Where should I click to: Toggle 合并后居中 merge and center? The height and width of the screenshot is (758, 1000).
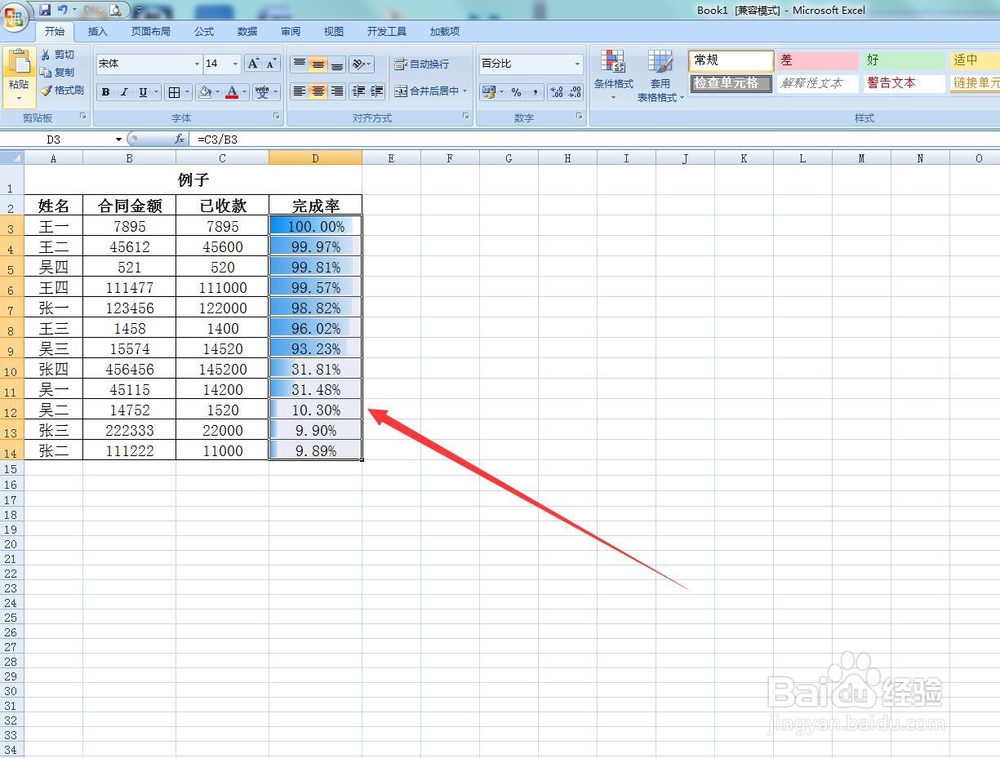coord(427,91)
